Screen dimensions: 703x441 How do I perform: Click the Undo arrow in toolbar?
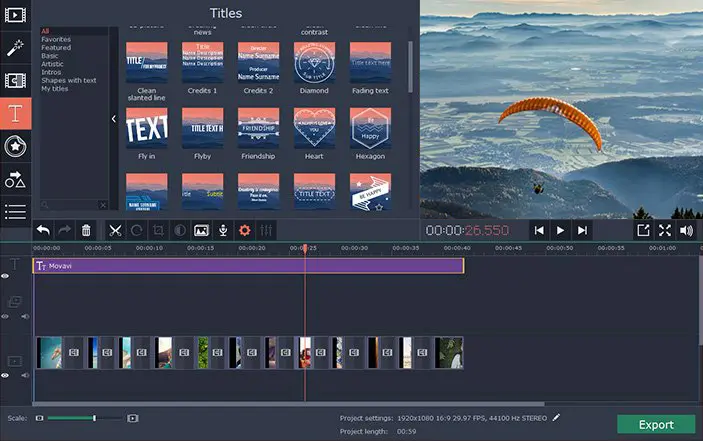click(43, 230)
